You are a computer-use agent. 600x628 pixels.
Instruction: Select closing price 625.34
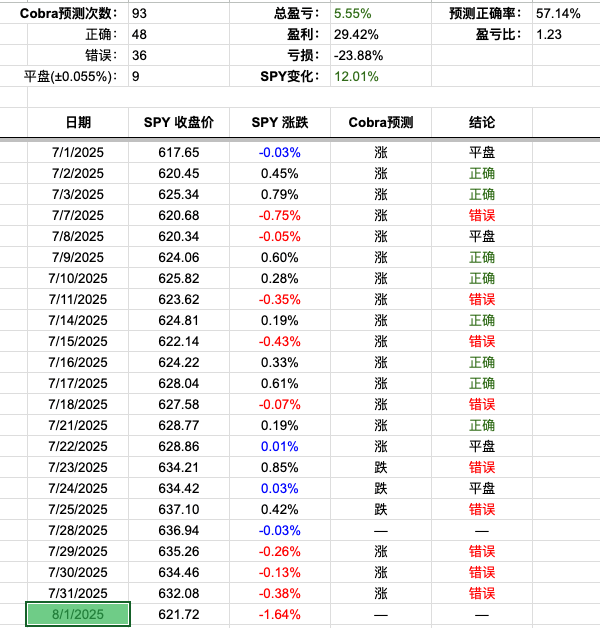[x=179, y=194]
